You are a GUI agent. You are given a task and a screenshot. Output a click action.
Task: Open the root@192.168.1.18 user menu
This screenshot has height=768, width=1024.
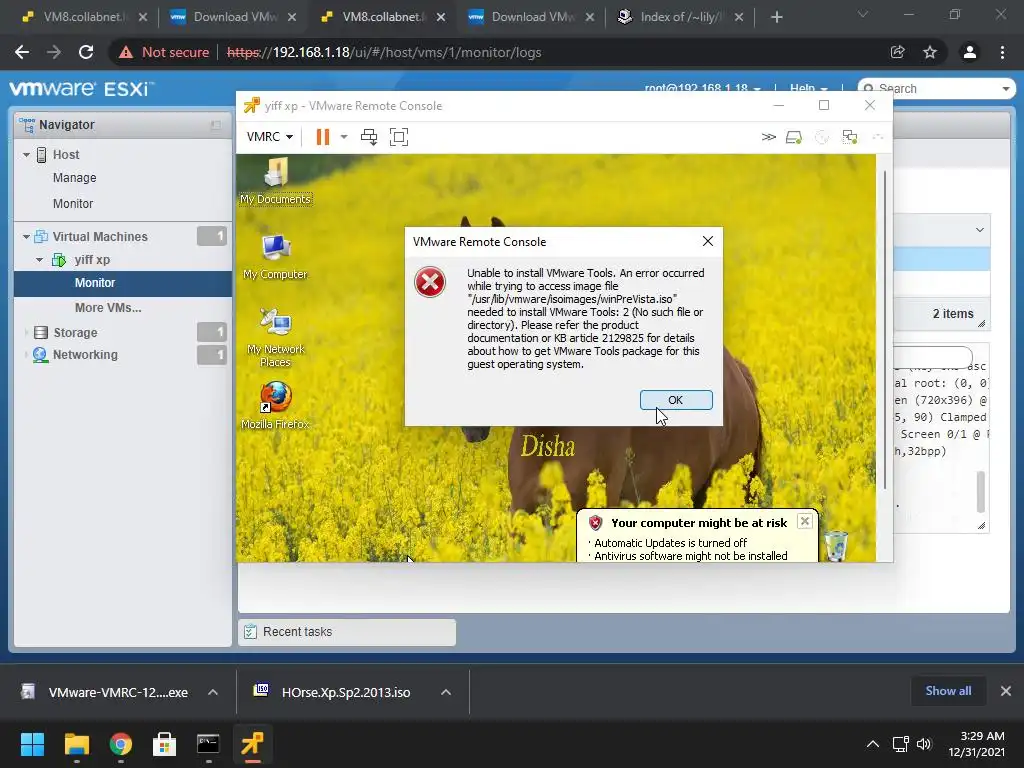click(x=702, y=88)
